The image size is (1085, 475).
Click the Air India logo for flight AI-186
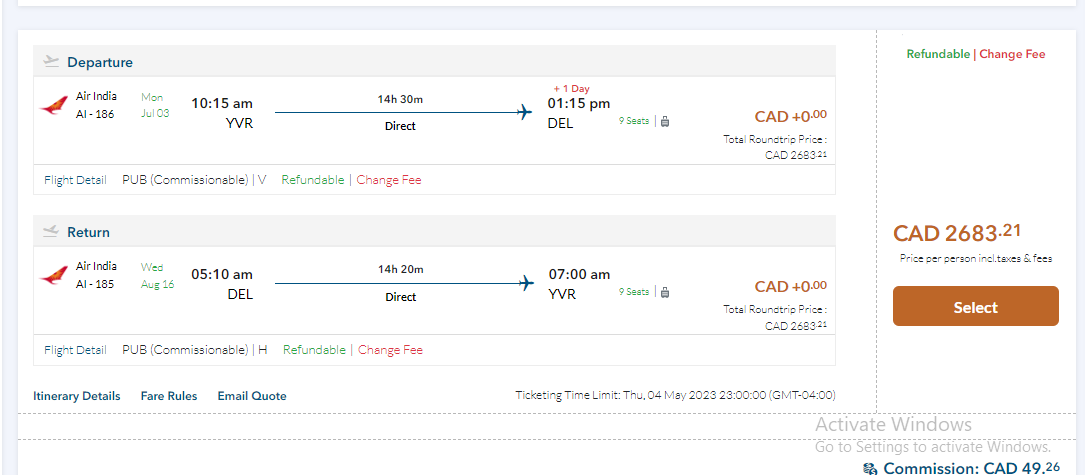[54, 106]
